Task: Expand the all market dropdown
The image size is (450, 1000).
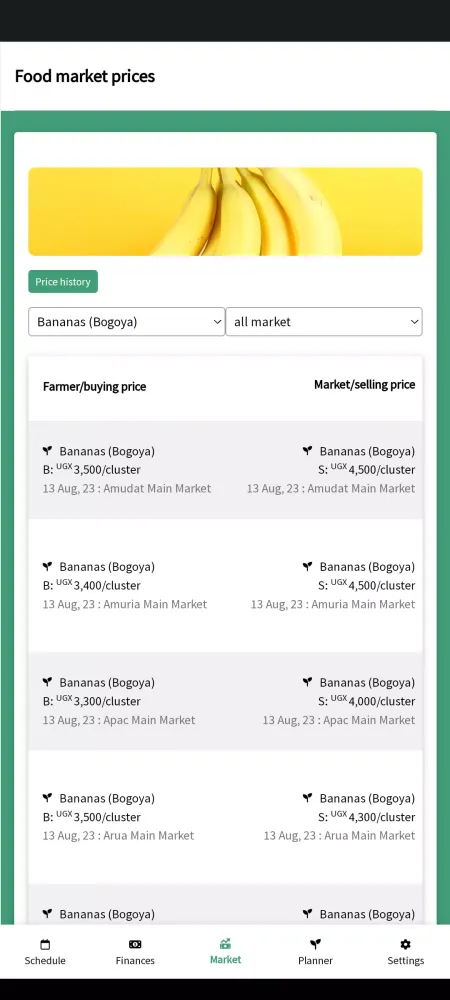Action: coord(324,321)
